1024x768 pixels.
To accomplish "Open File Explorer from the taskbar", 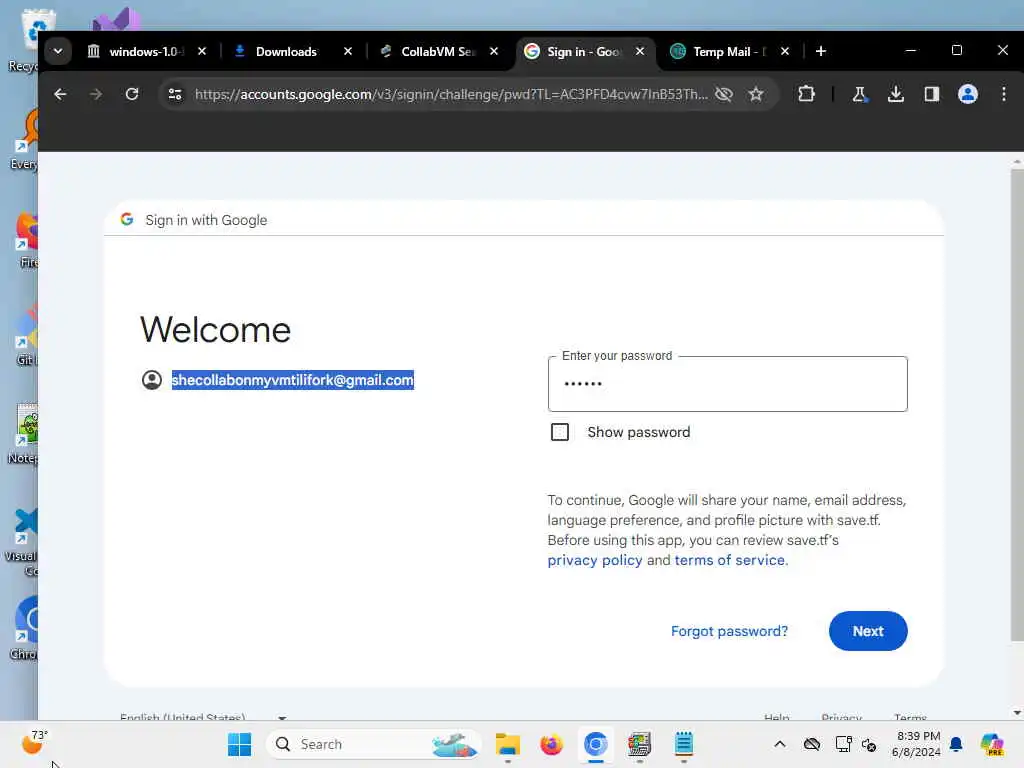I will pos(507,744).
